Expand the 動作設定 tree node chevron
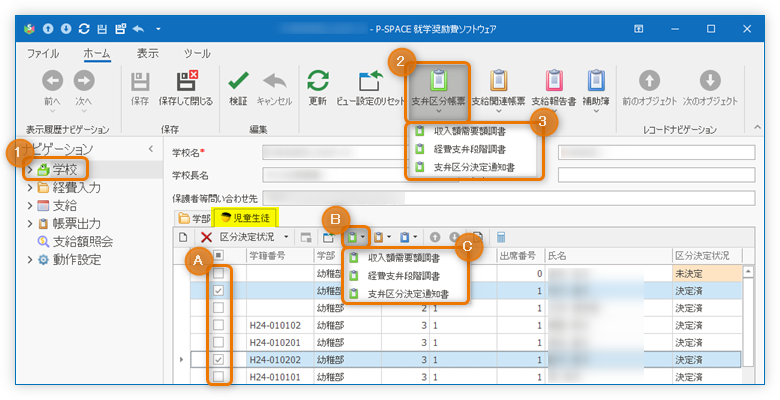The image size is (780, 400). click(x=30, y=259)
